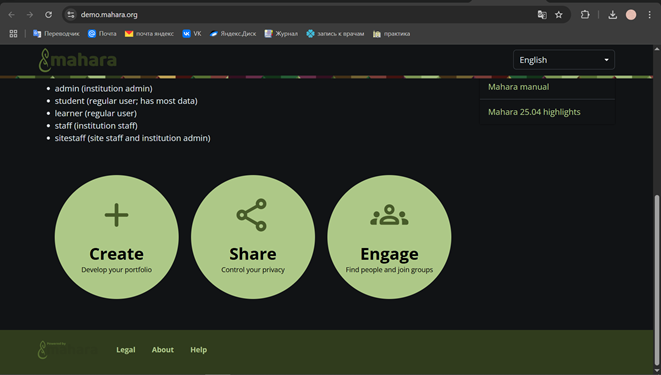Click 'sitestaff (site staff and institution admin)' item
The width and height of the screenshot is (661, 375).
132,138
